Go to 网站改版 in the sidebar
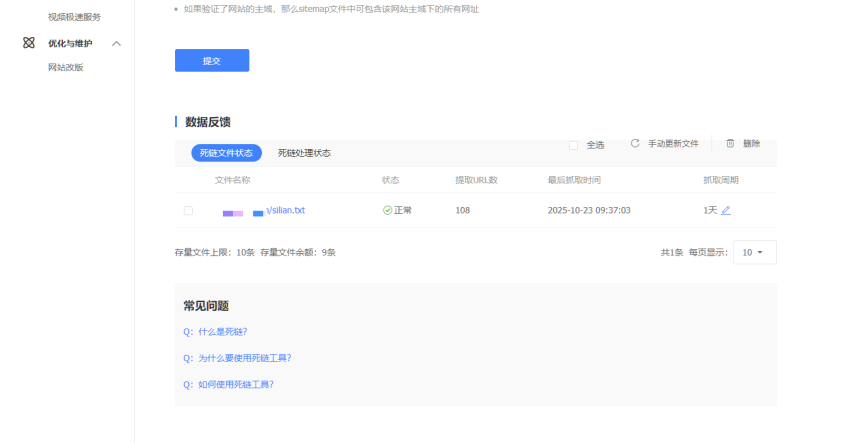The image size is (850, 443). (x=66, y=68)
